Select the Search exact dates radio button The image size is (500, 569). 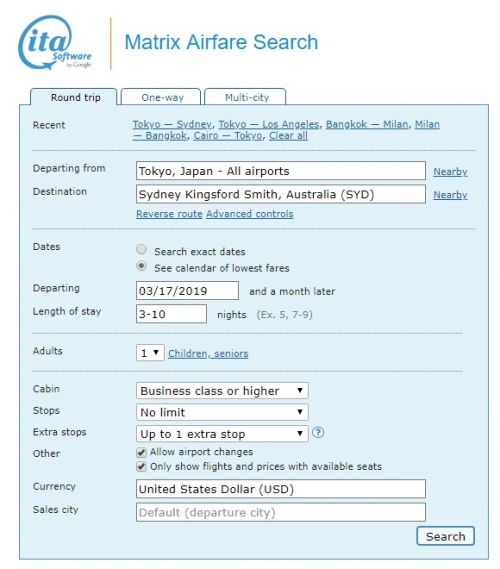(x=141, y=250)
